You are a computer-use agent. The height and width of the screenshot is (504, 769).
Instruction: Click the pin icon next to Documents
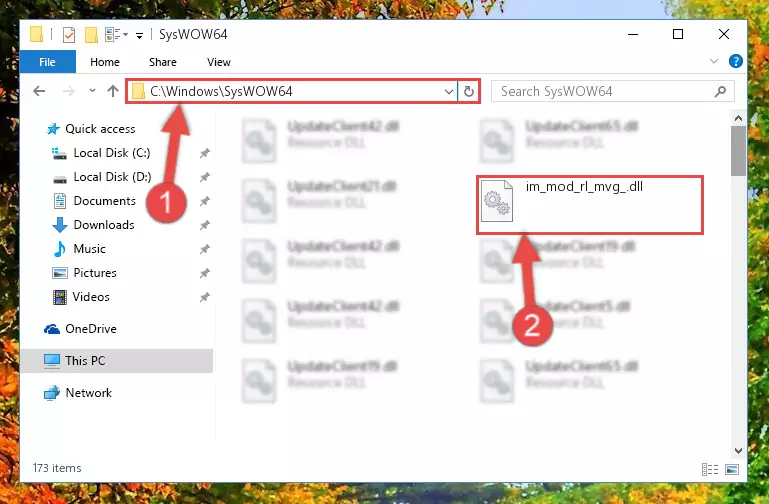pyautogui.click(x=205, y=202)
